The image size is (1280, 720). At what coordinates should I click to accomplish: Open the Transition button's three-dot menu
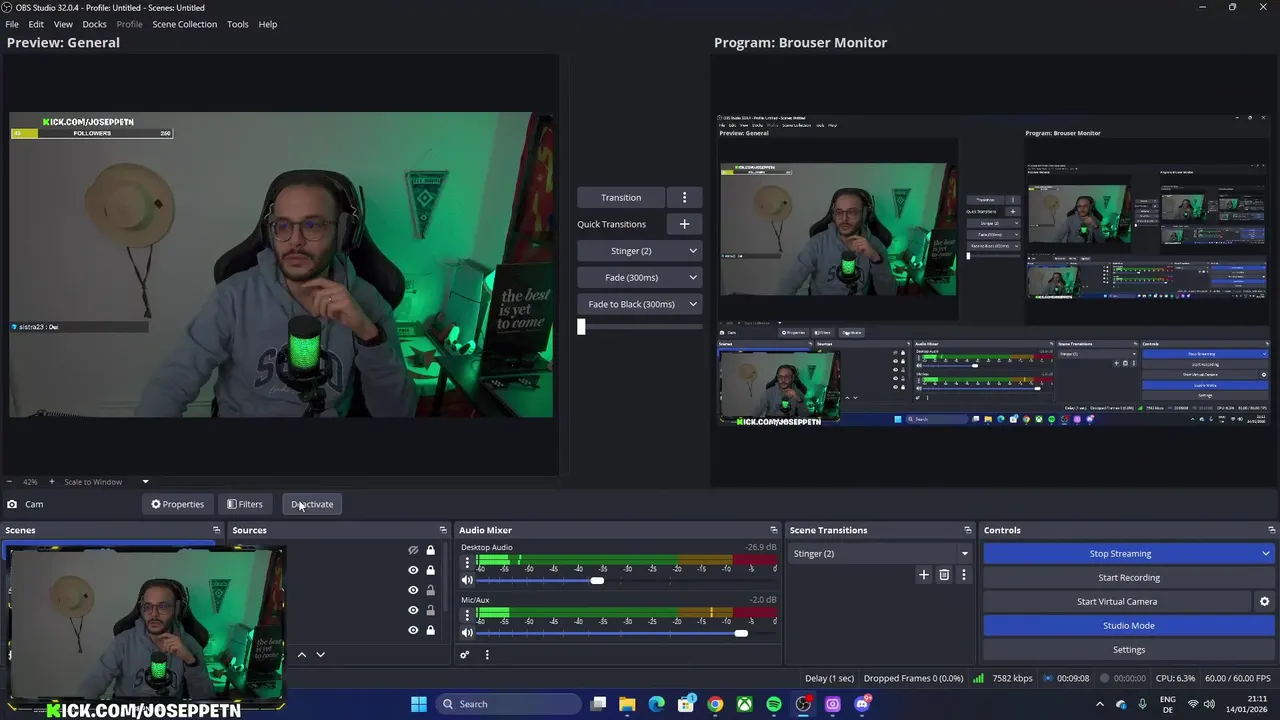tap(684, 197)
